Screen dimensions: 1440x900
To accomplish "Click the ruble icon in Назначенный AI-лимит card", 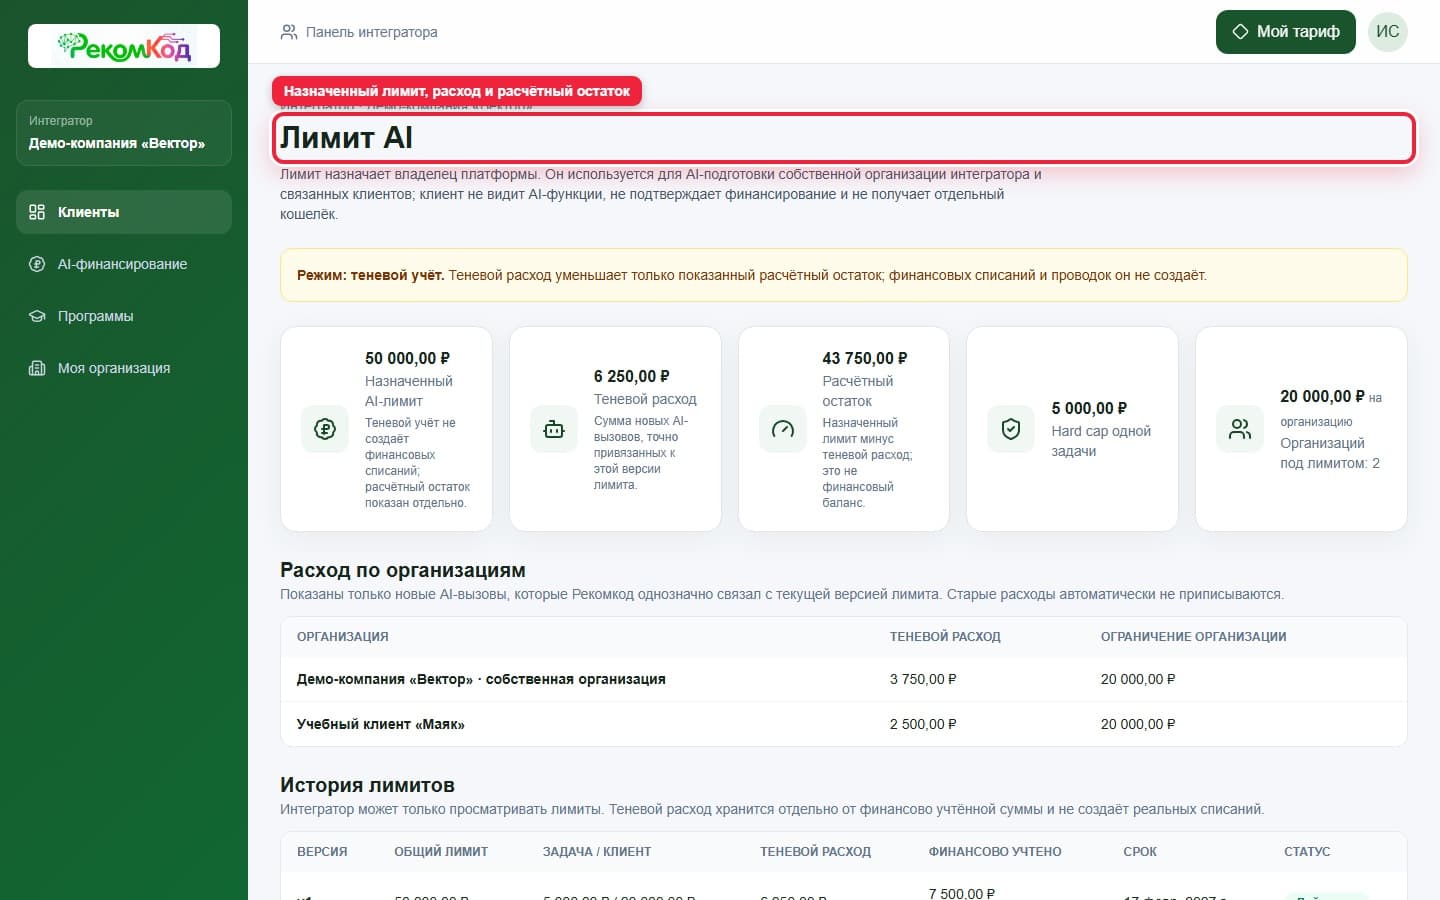I will pyautogui.click(x=325, y=429).
